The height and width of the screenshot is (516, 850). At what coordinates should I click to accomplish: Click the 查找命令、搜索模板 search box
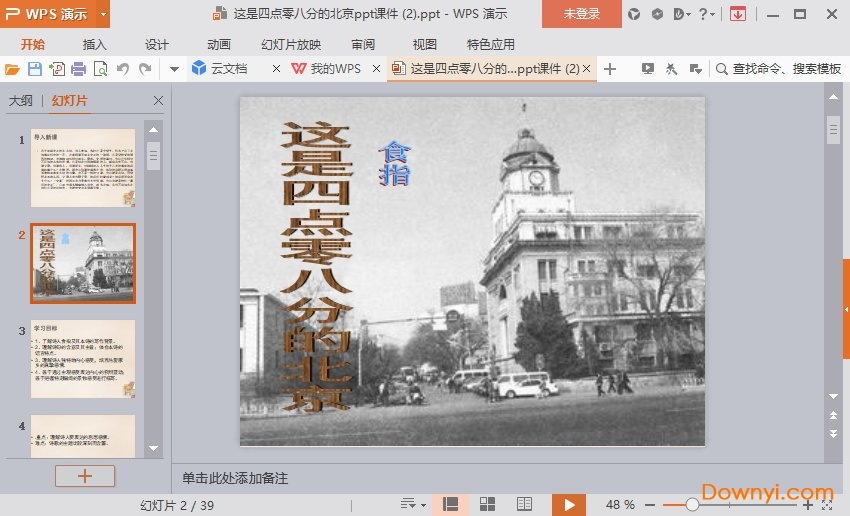click(778, 69)
